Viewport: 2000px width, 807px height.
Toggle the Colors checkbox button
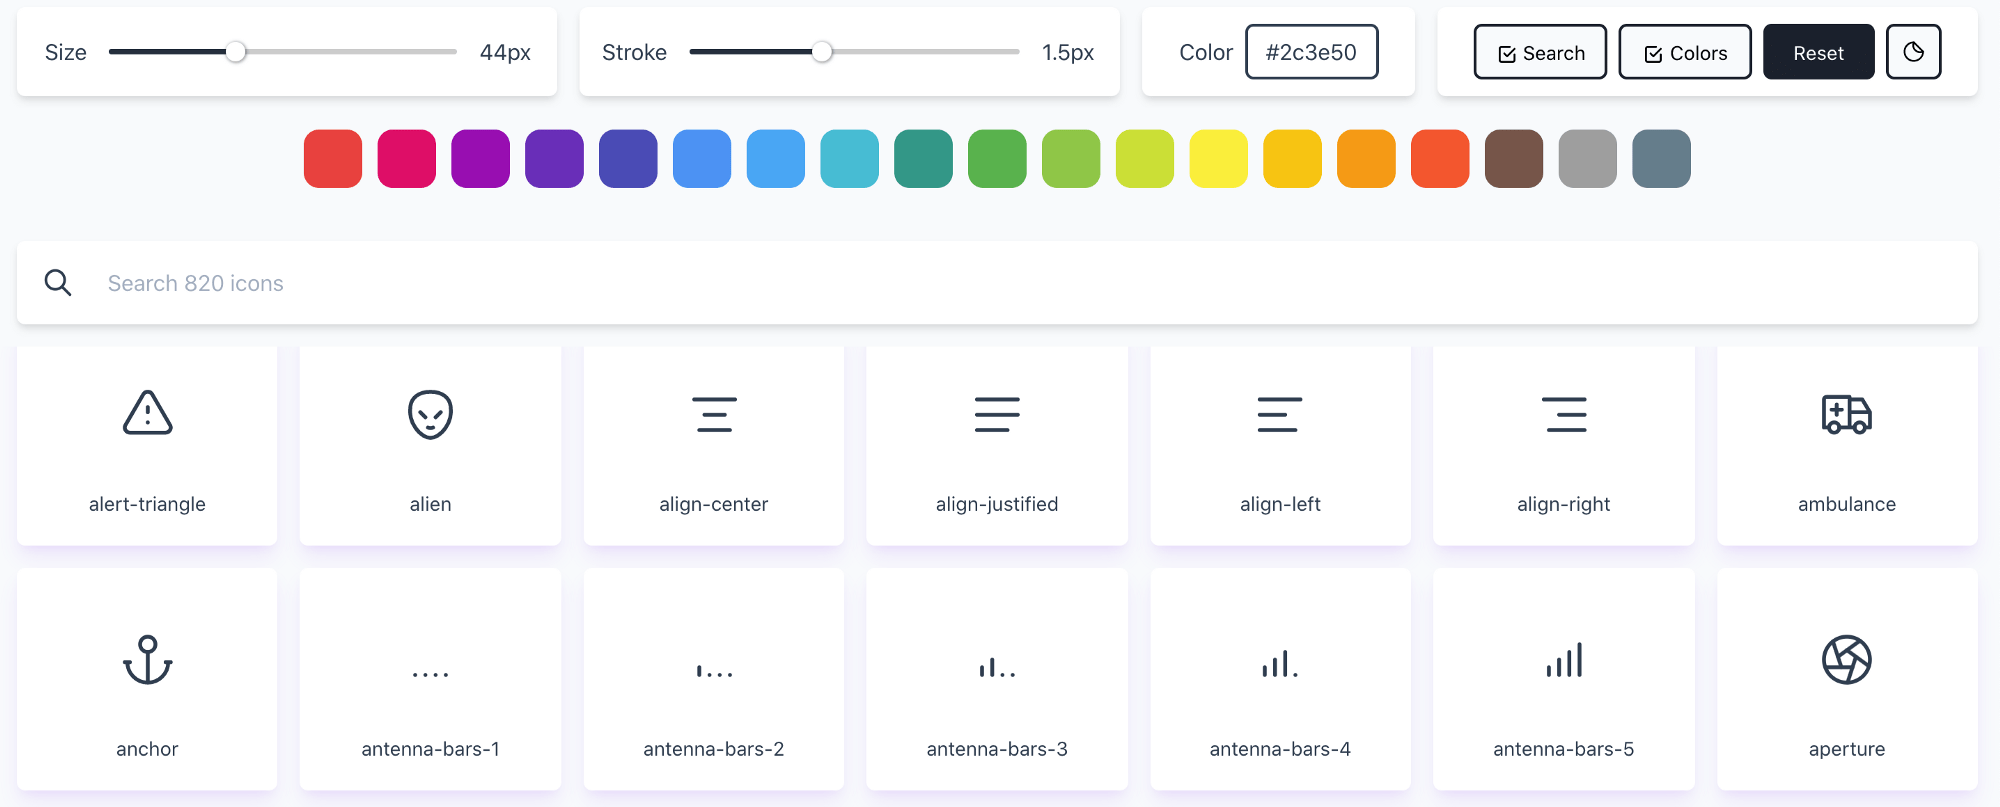pos(1685,52)
